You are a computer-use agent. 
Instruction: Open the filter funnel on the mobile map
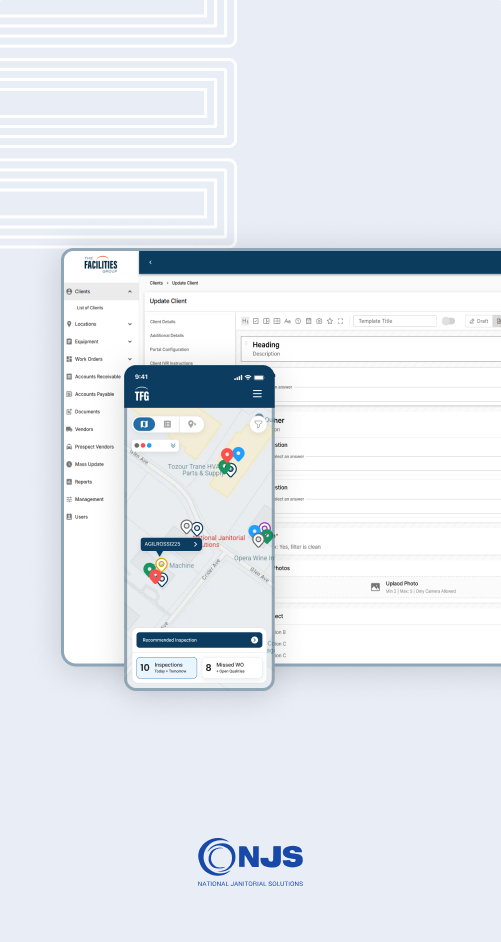pyautogui.click(x=258, y=424)
